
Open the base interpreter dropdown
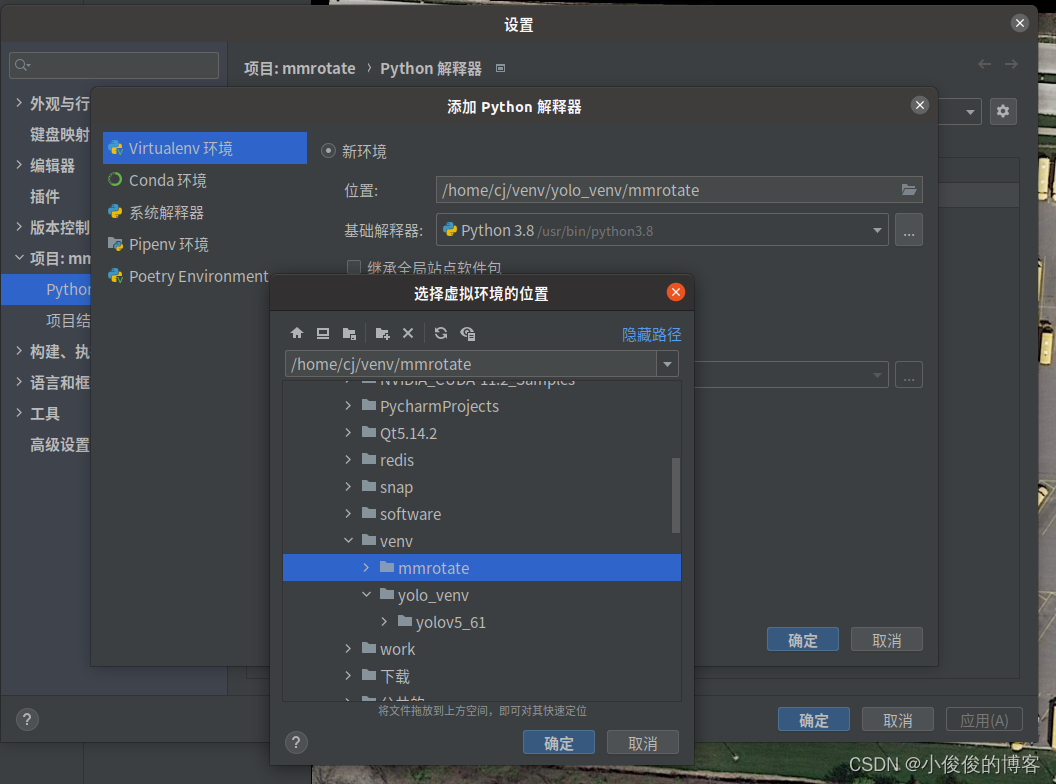877,230
